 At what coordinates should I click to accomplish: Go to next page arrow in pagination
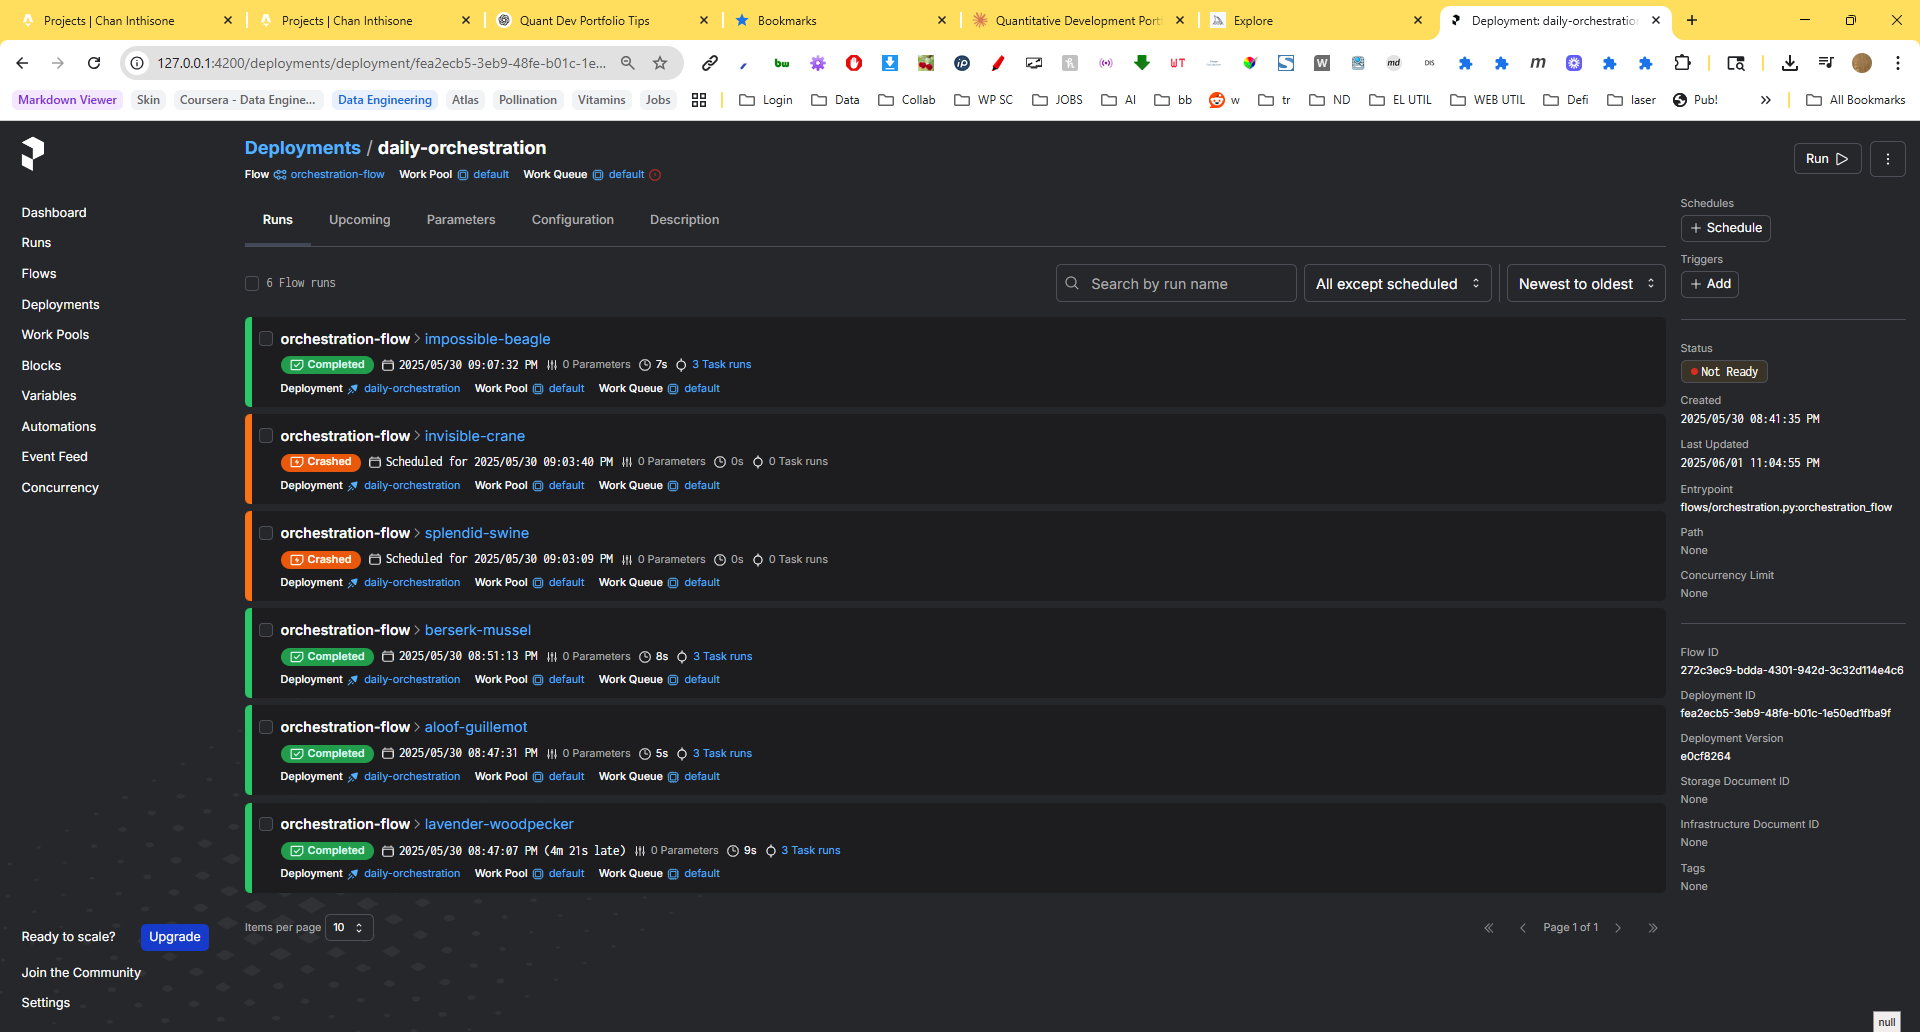pos(1618,928)
